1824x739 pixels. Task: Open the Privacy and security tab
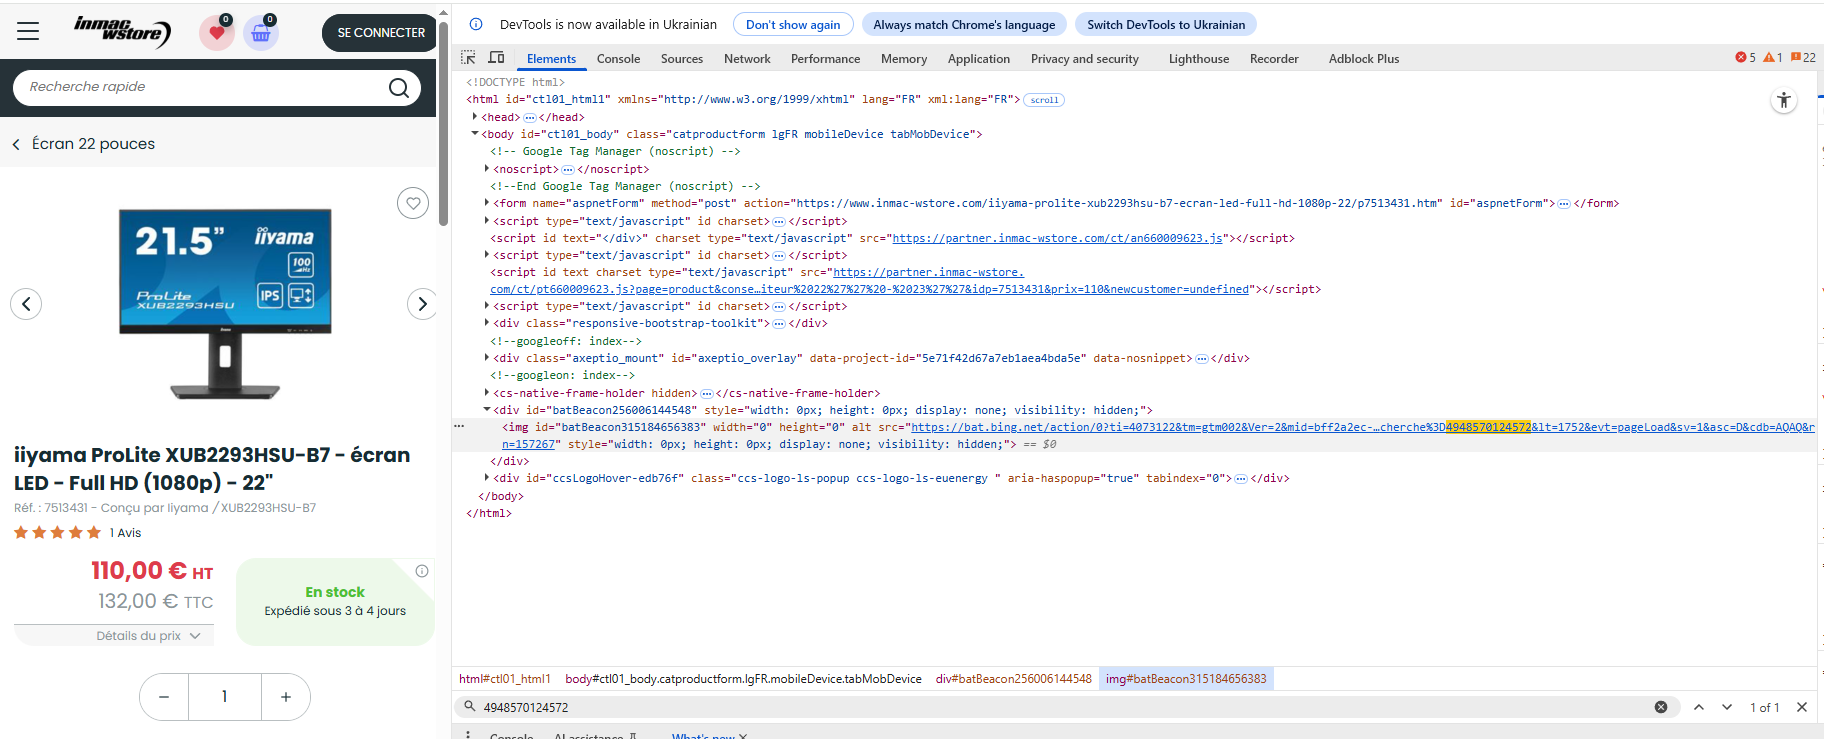[x=1085, y=59]
